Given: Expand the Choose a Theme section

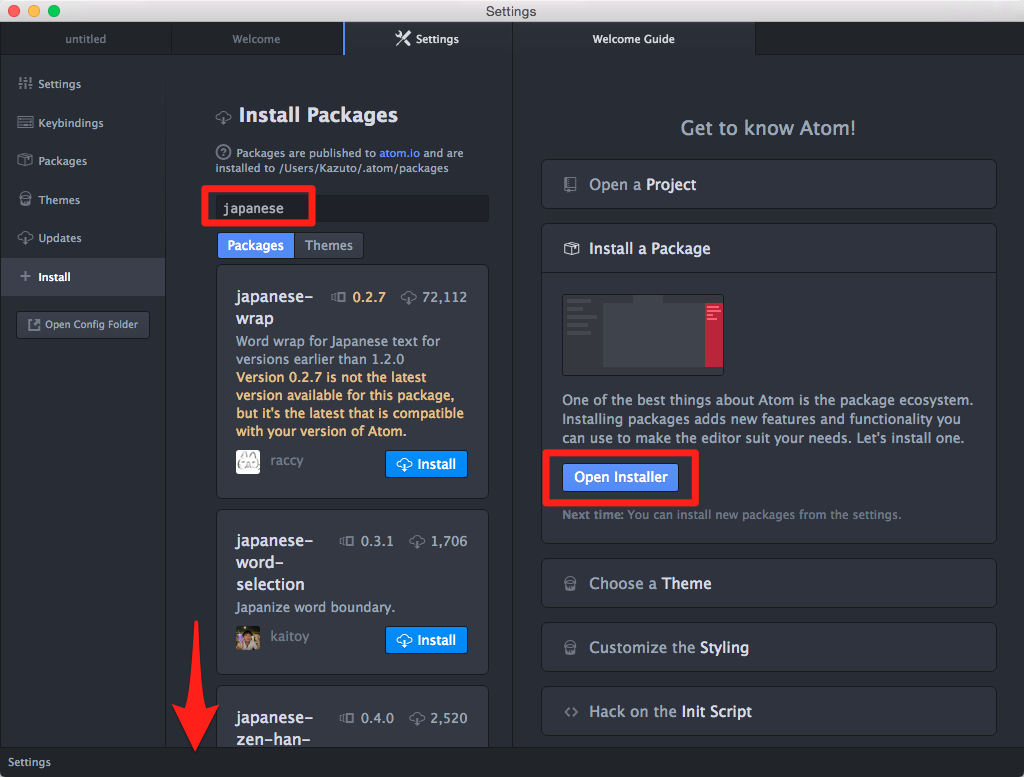Looking at the screenshot, I should 769,583.
